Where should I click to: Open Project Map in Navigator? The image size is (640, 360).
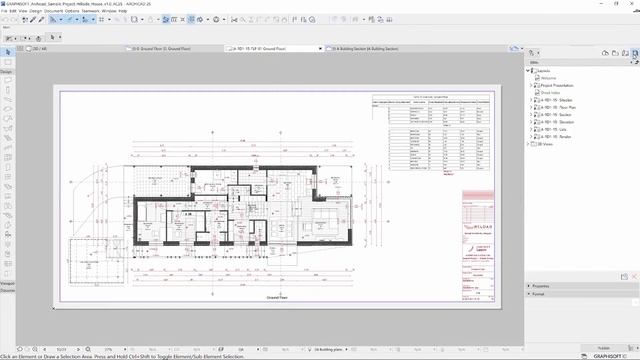(x=605, y=53)
